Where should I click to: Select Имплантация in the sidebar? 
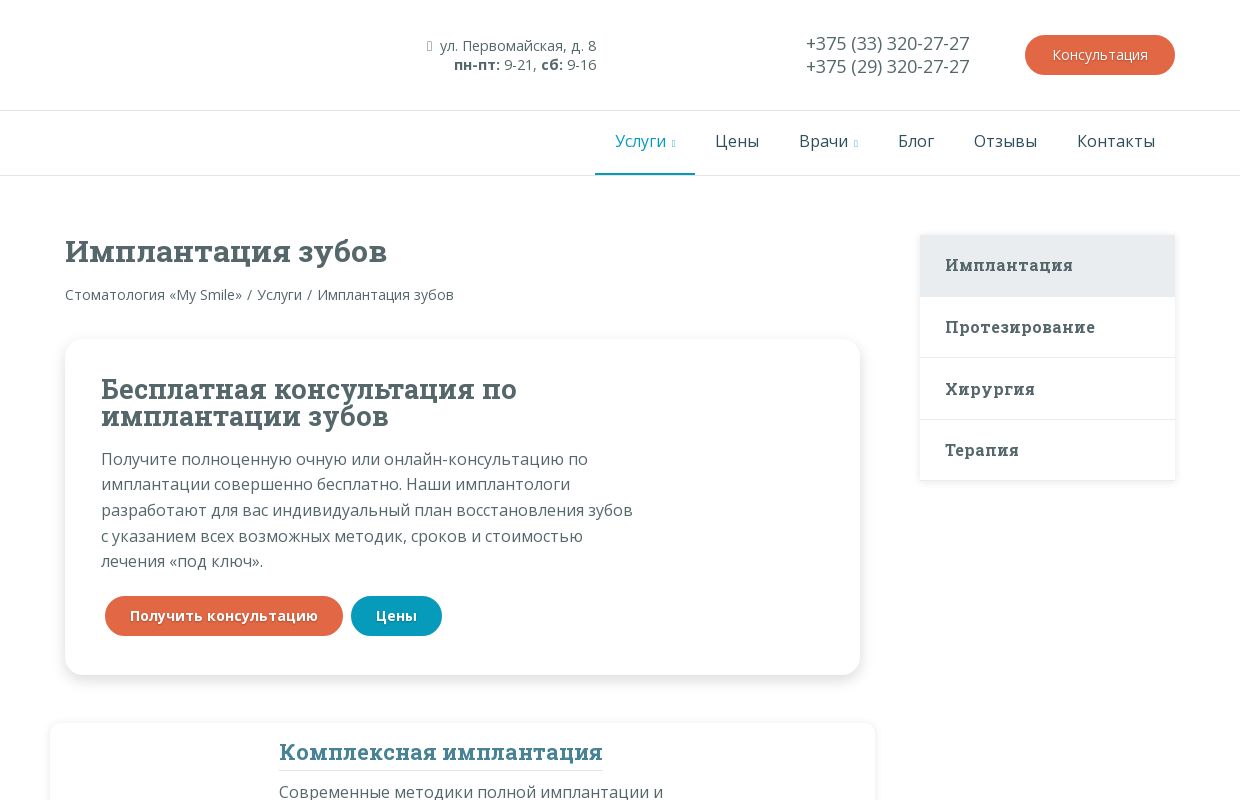[1009, 266]
